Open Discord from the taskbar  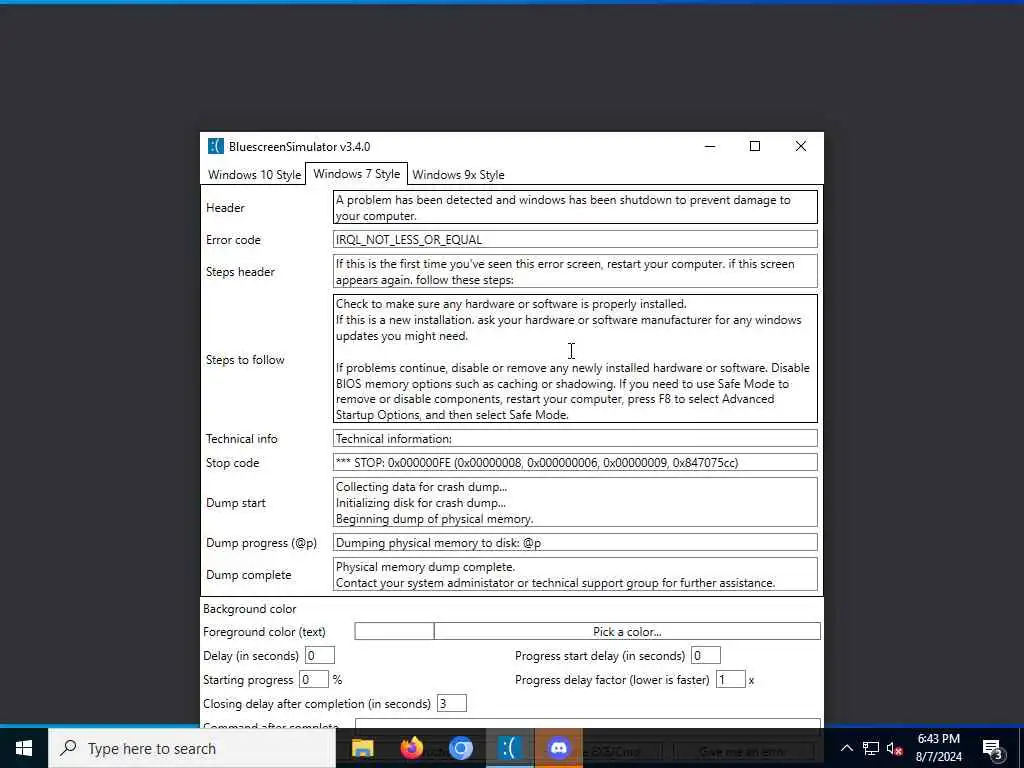click(558, 748)
